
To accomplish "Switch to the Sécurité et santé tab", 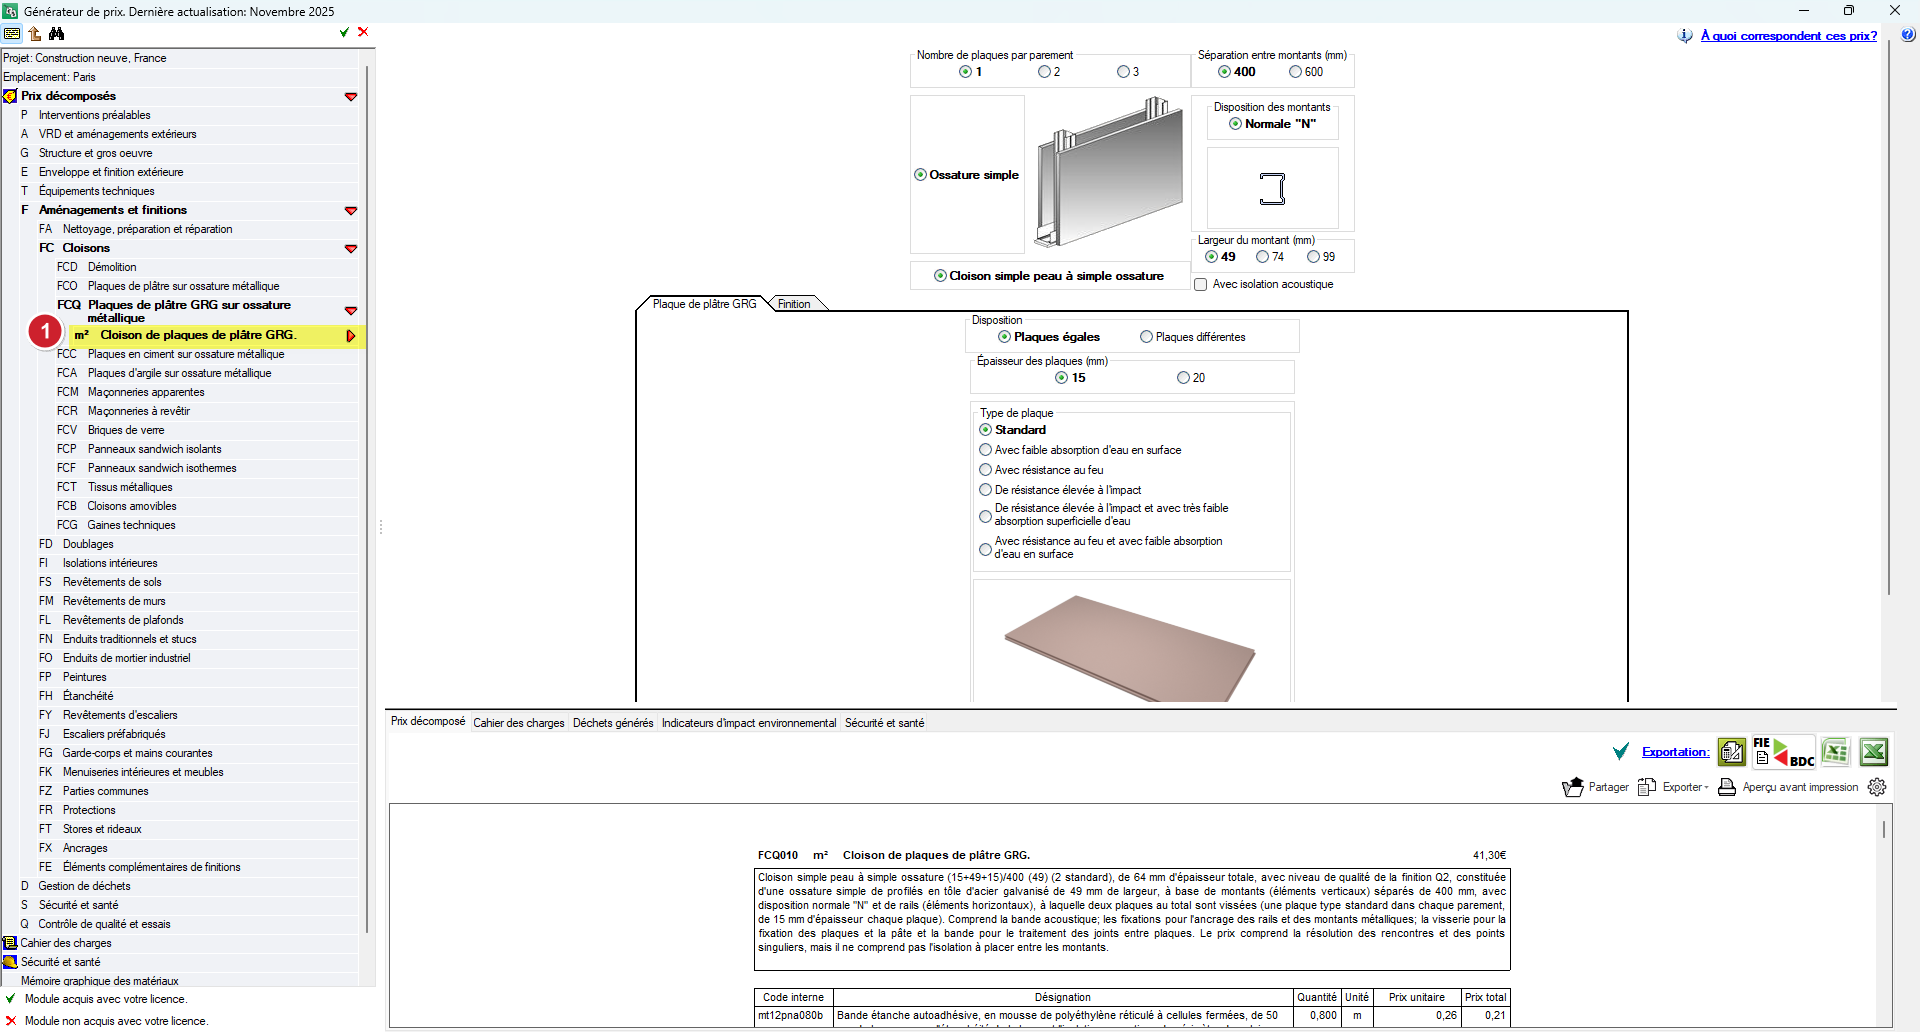I will pyautogui.click(x=885, y=723).
